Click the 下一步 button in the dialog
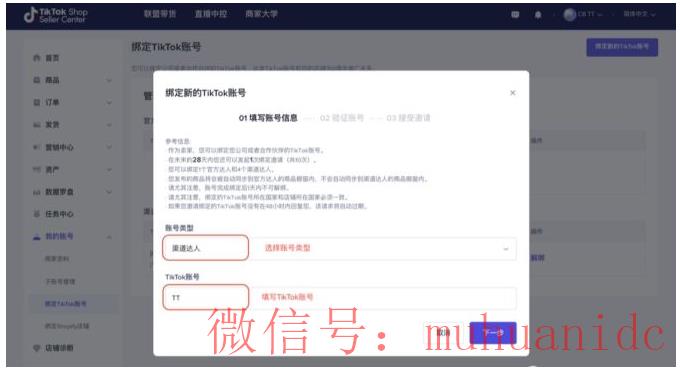Viewport: 680px width, 371px height. (x=493, y=333)
